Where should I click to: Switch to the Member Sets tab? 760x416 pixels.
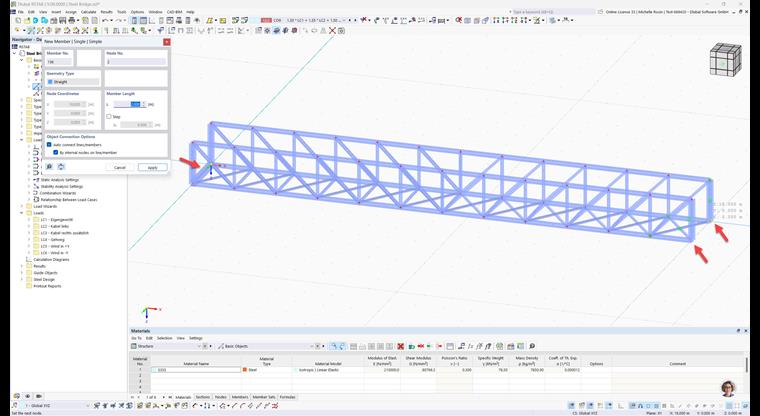click(x=264, y=397)
